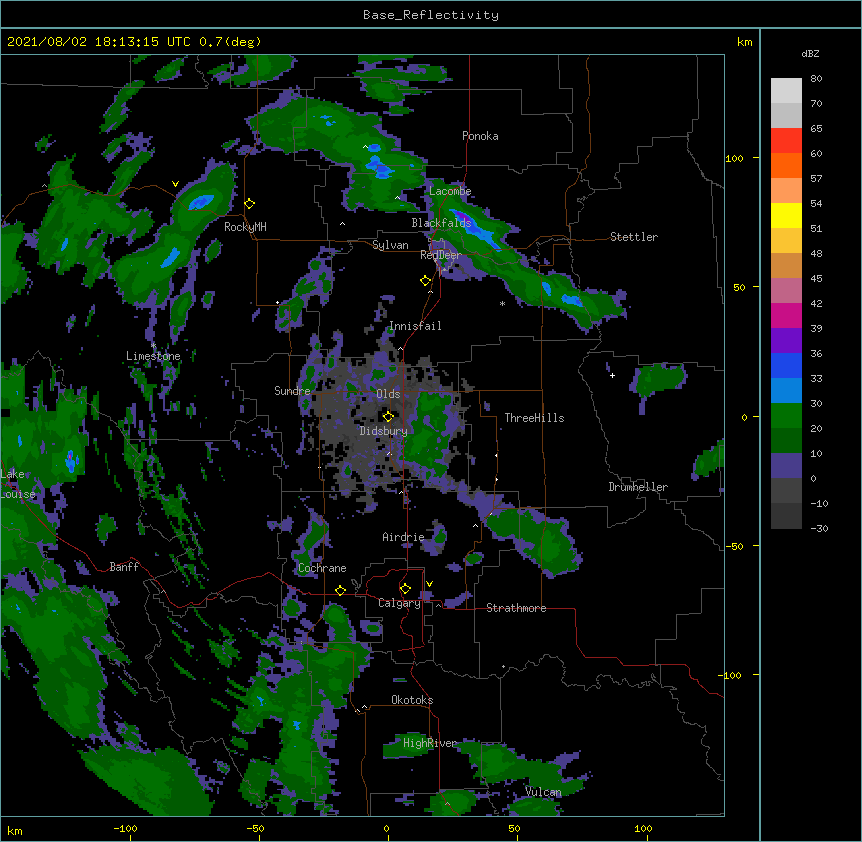862x842 pixels.
Task: Select the km unit label at bottom left
Action: pyautogui.click(x=15, y=831)
